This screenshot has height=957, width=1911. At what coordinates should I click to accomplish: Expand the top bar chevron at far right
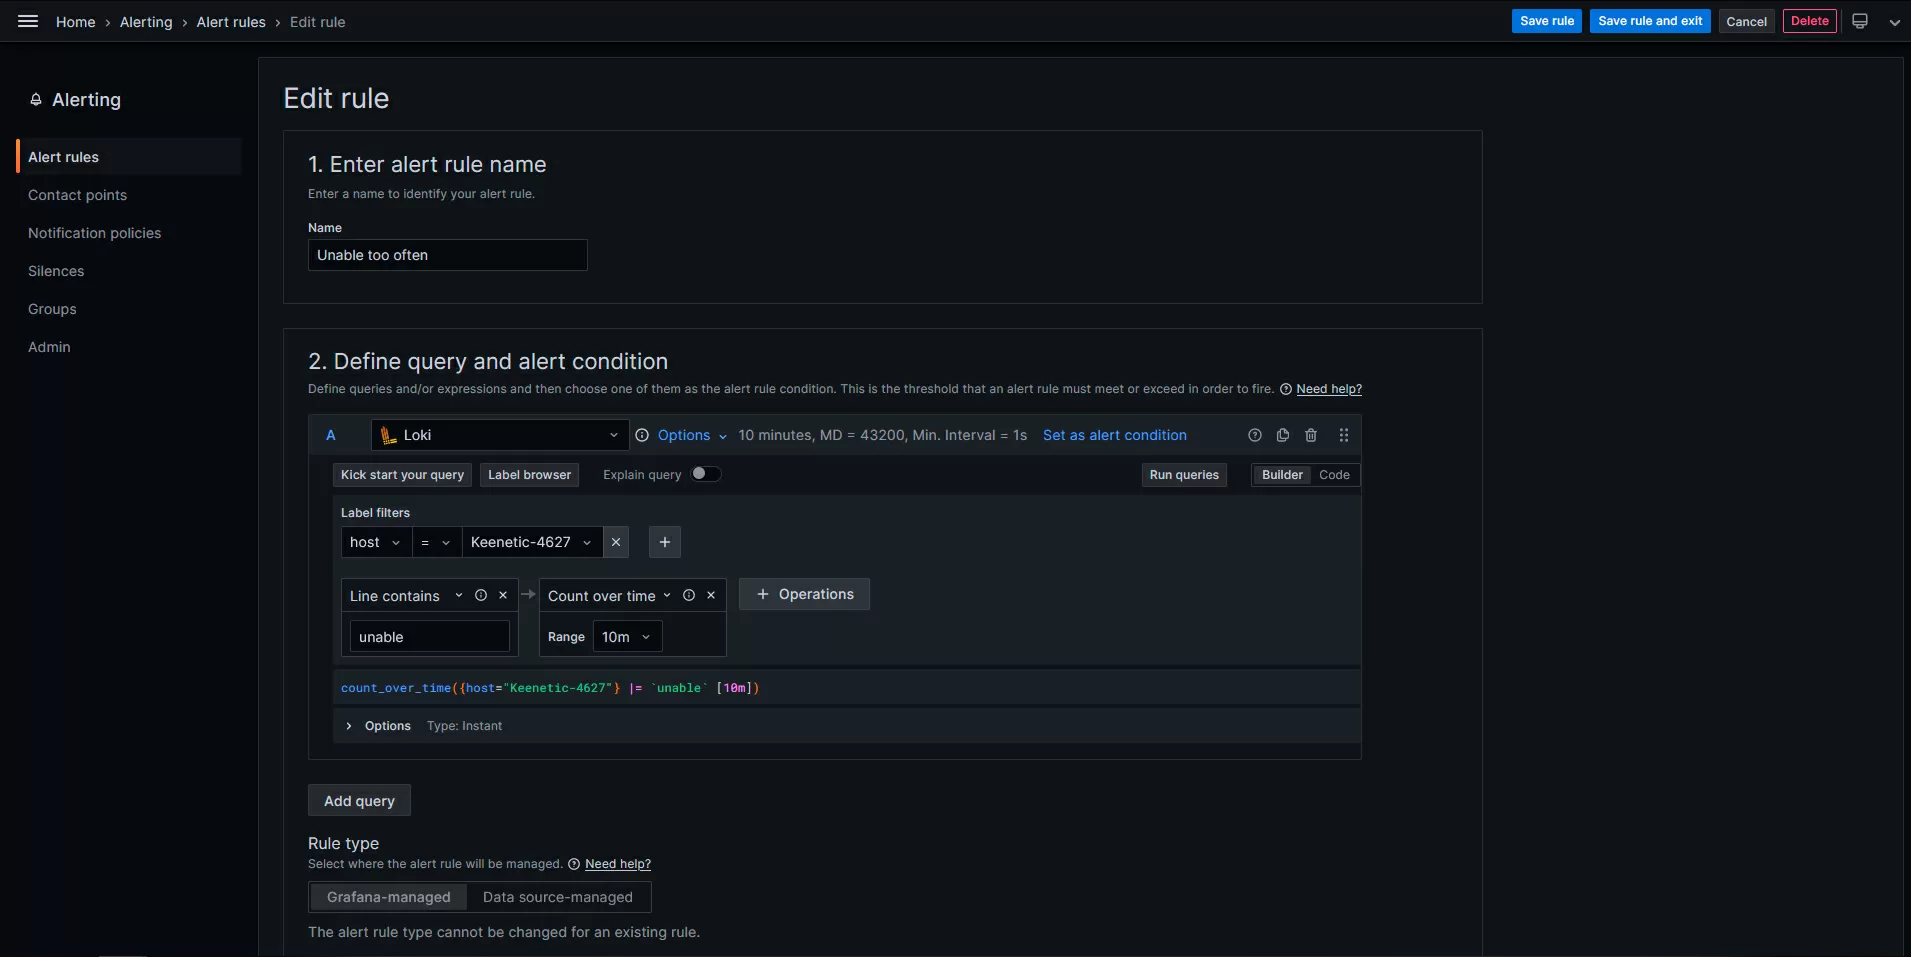pyautogui.click(x=1894, y=22)
